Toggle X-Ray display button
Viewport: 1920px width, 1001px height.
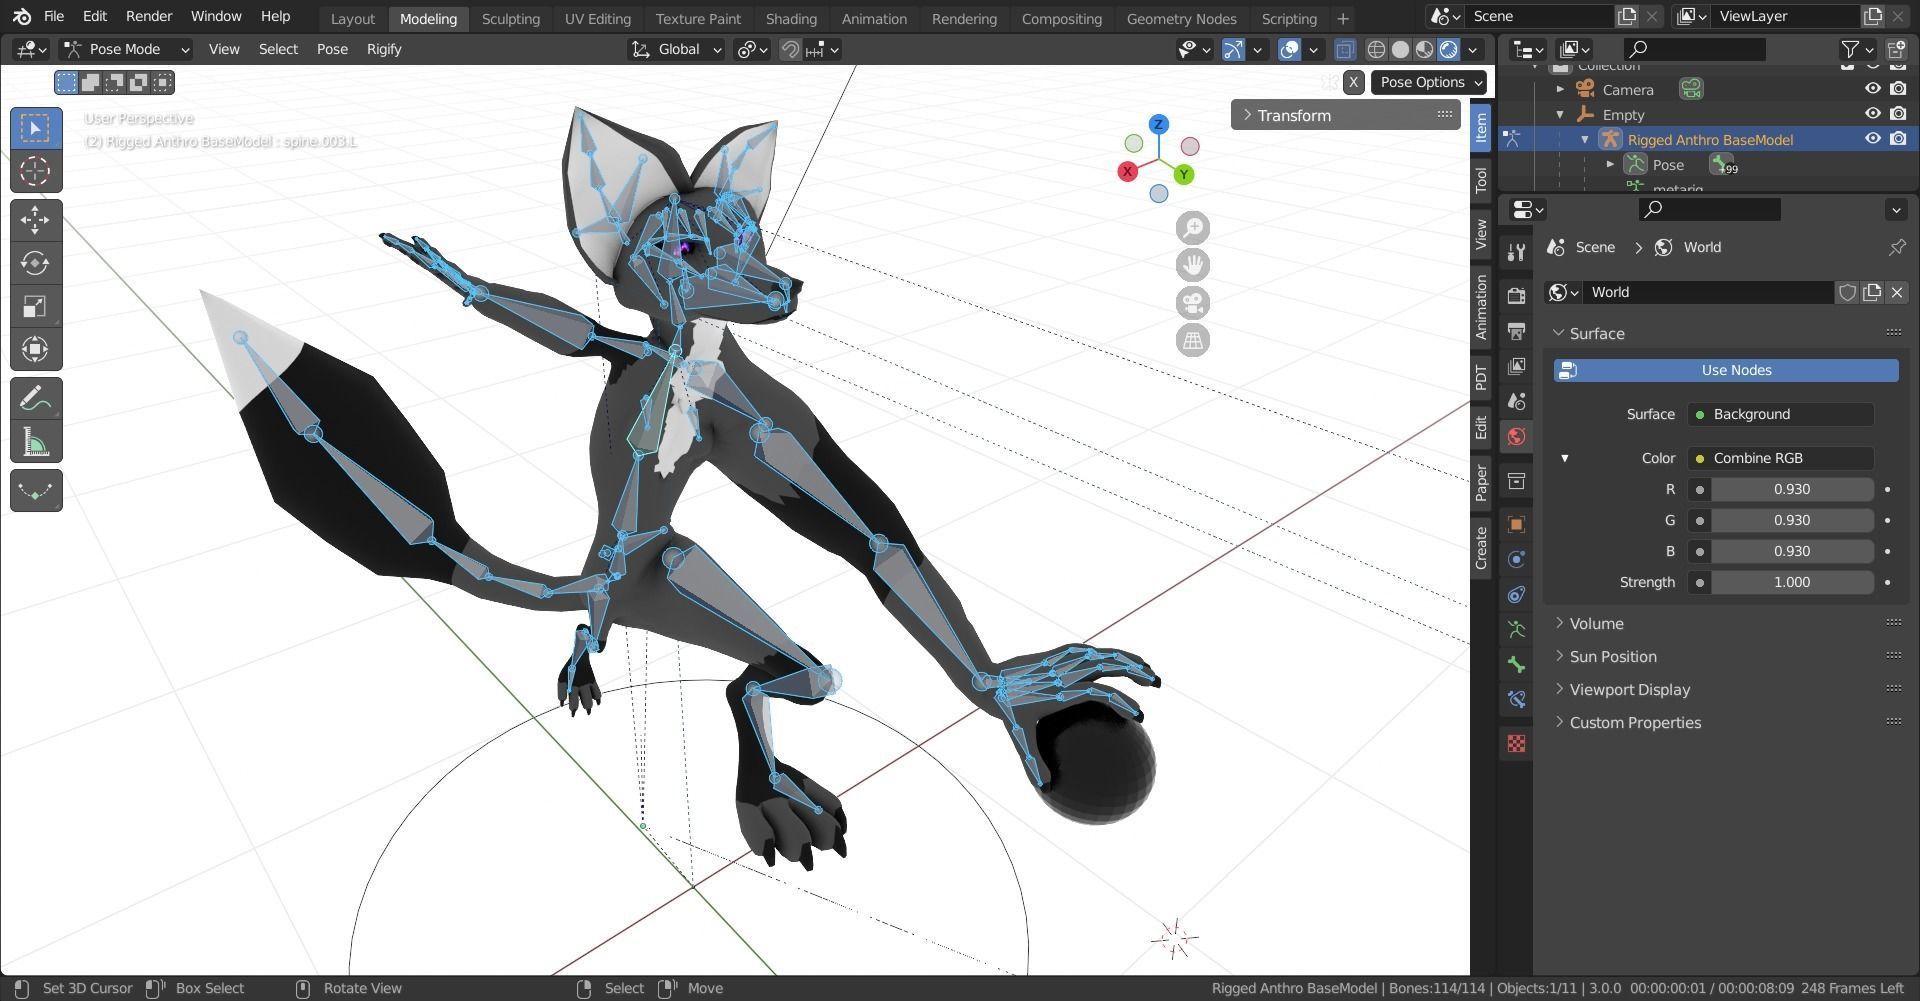tap(1345, 49)
